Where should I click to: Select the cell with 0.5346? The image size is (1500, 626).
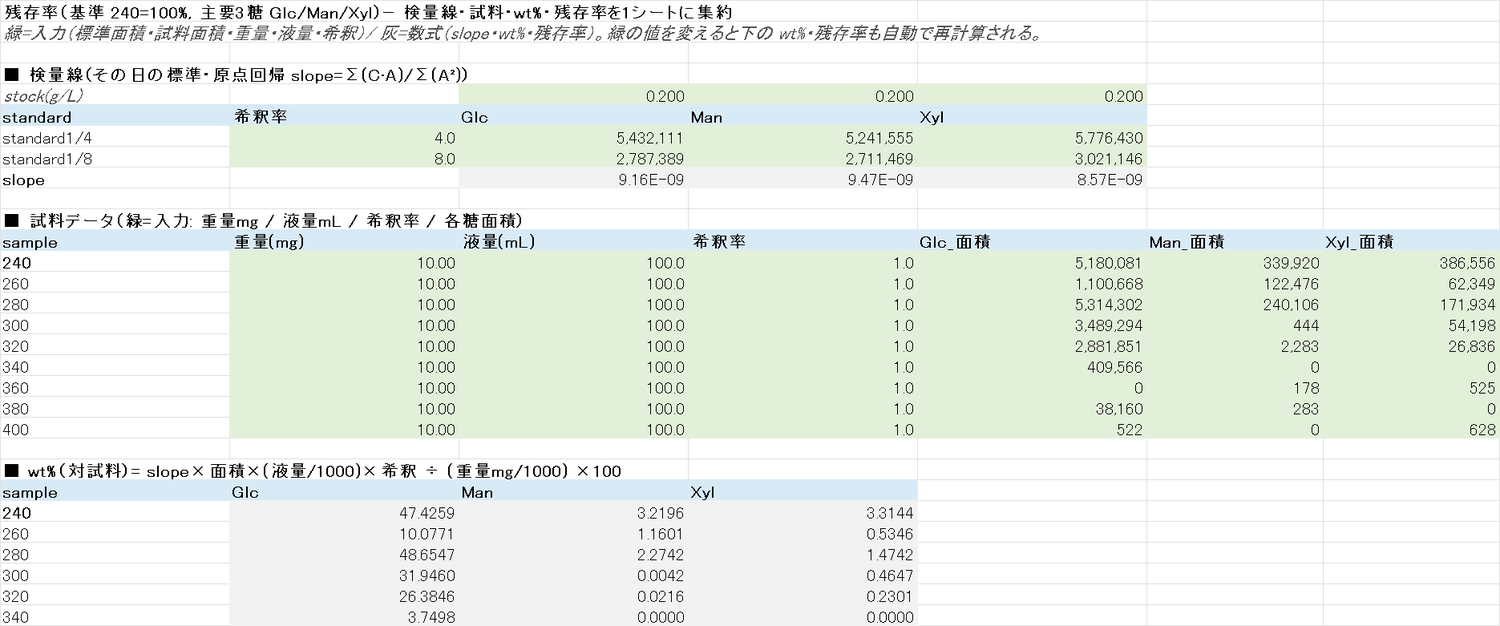[x=802, y=534]
